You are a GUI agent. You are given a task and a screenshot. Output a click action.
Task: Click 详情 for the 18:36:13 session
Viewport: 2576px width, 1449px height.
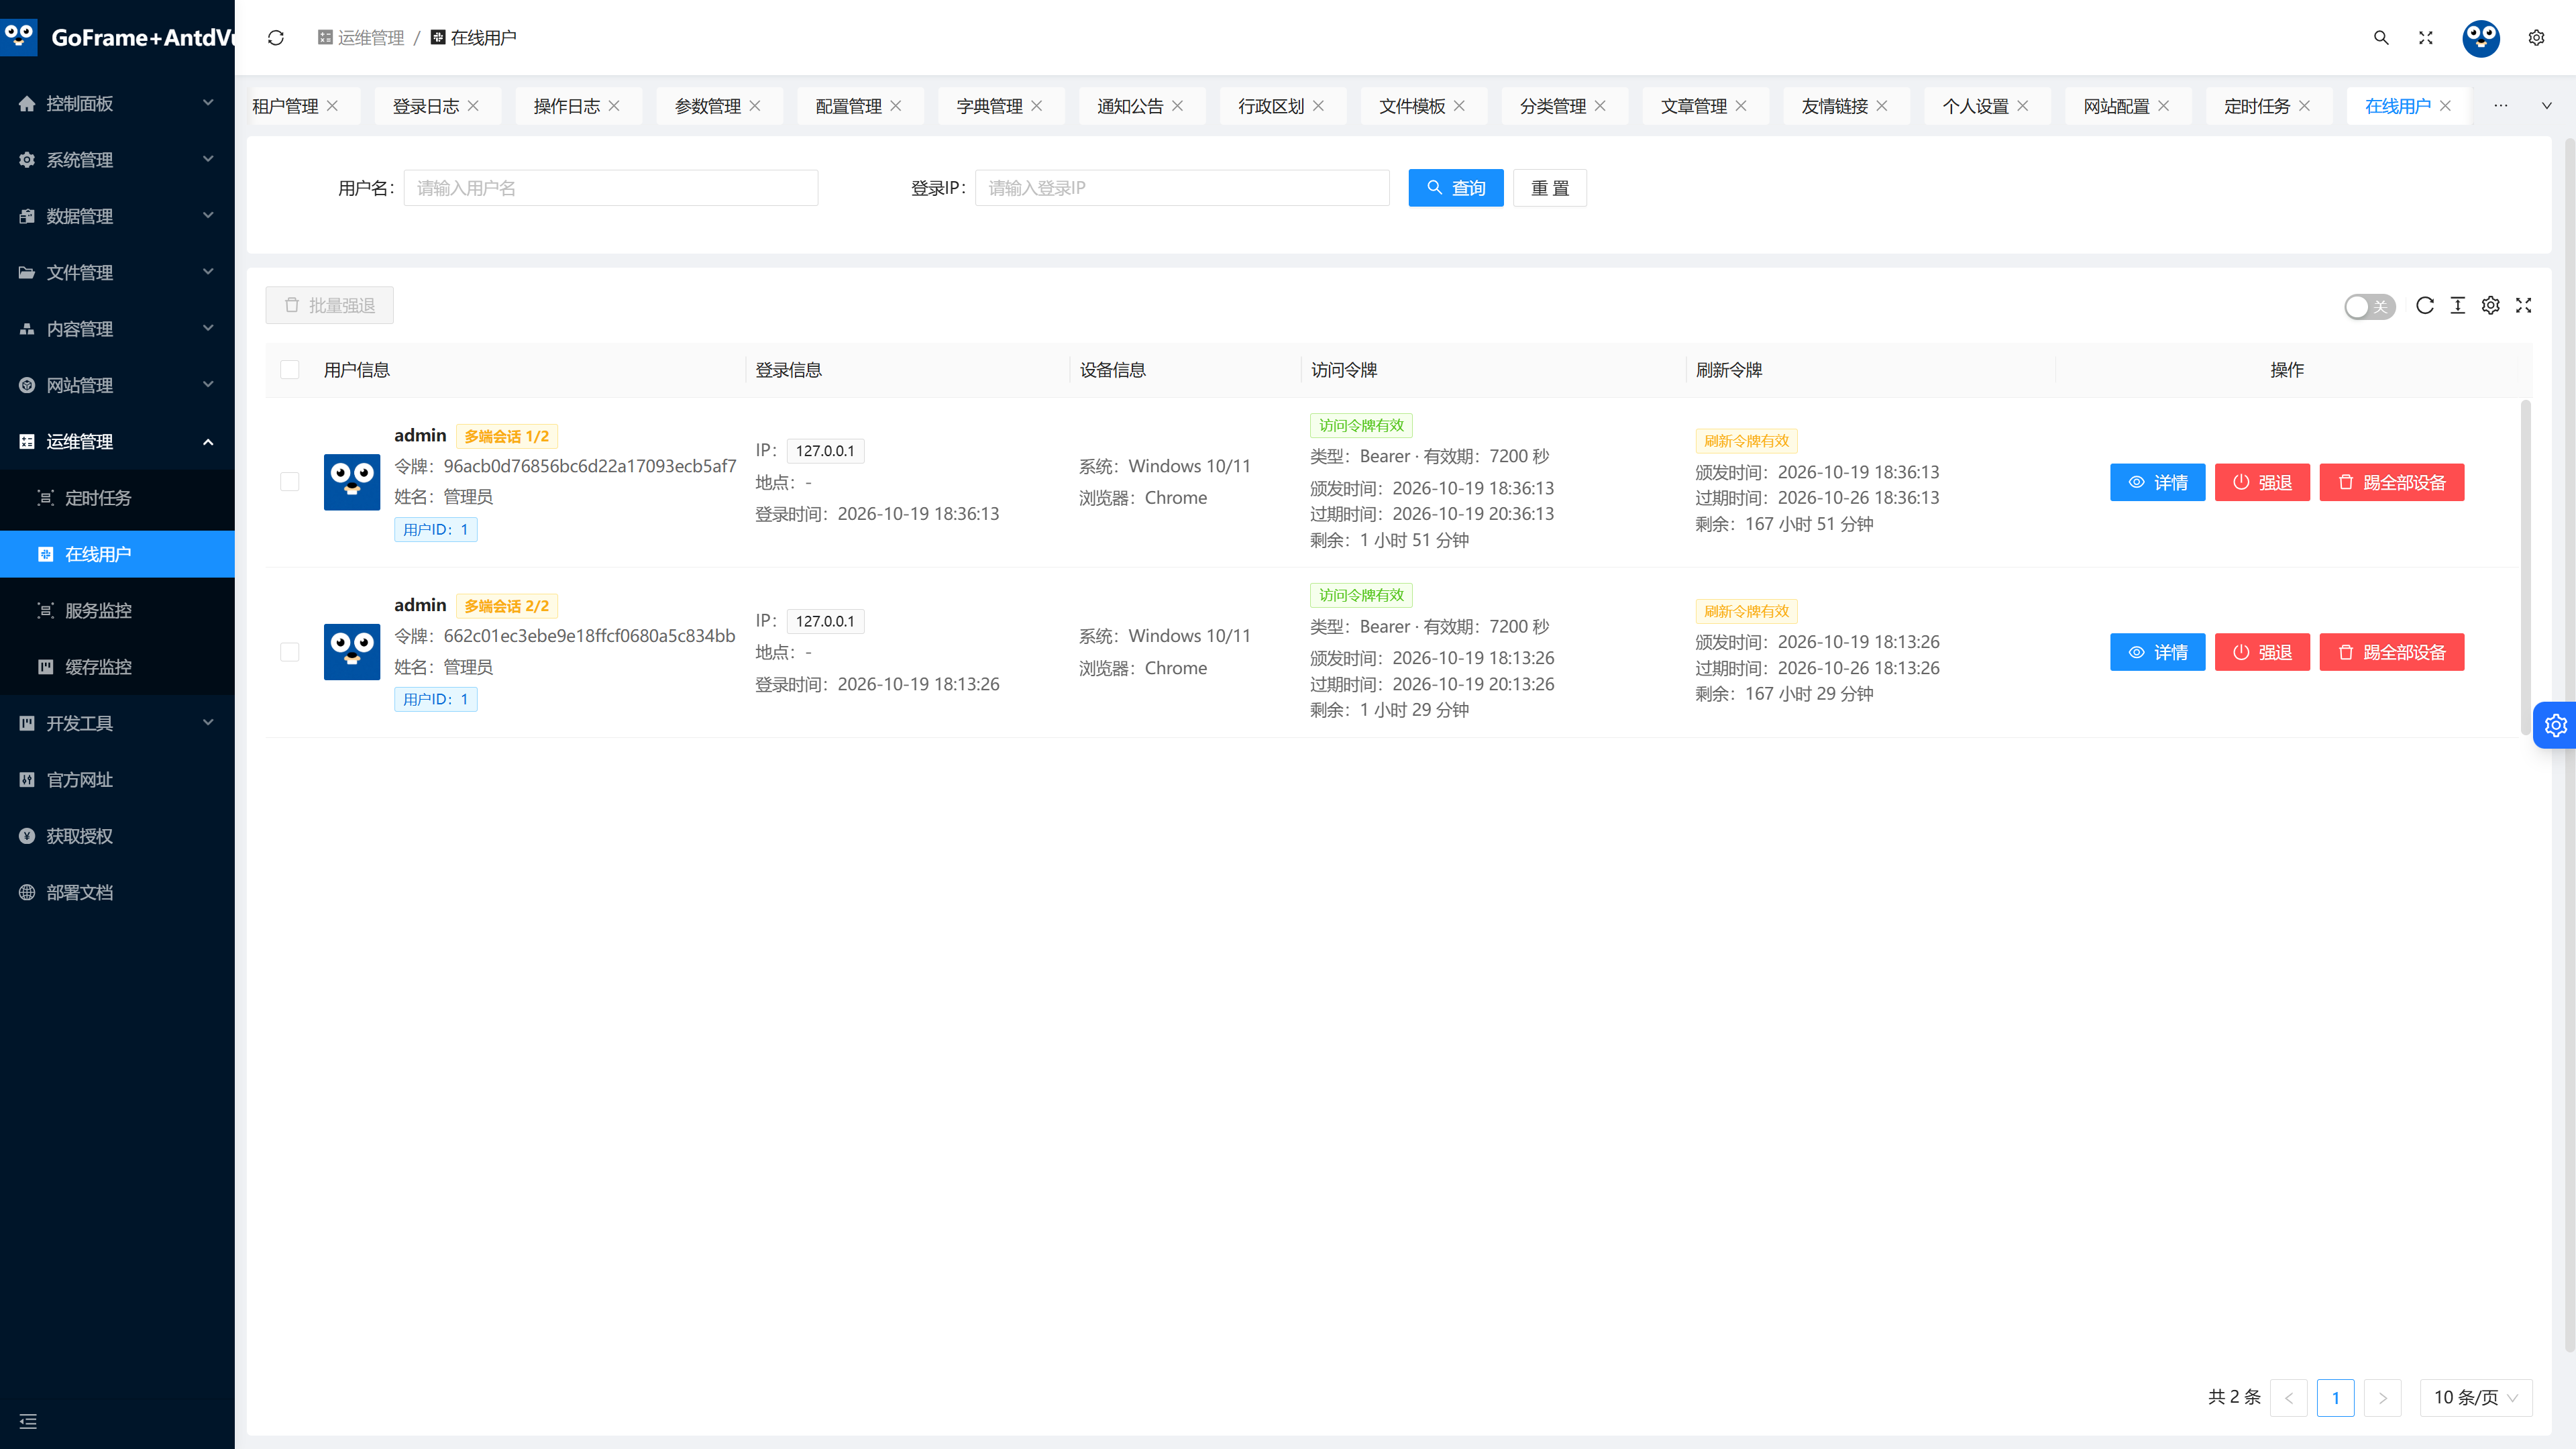pyautogui.click(x=2158, y=482)
